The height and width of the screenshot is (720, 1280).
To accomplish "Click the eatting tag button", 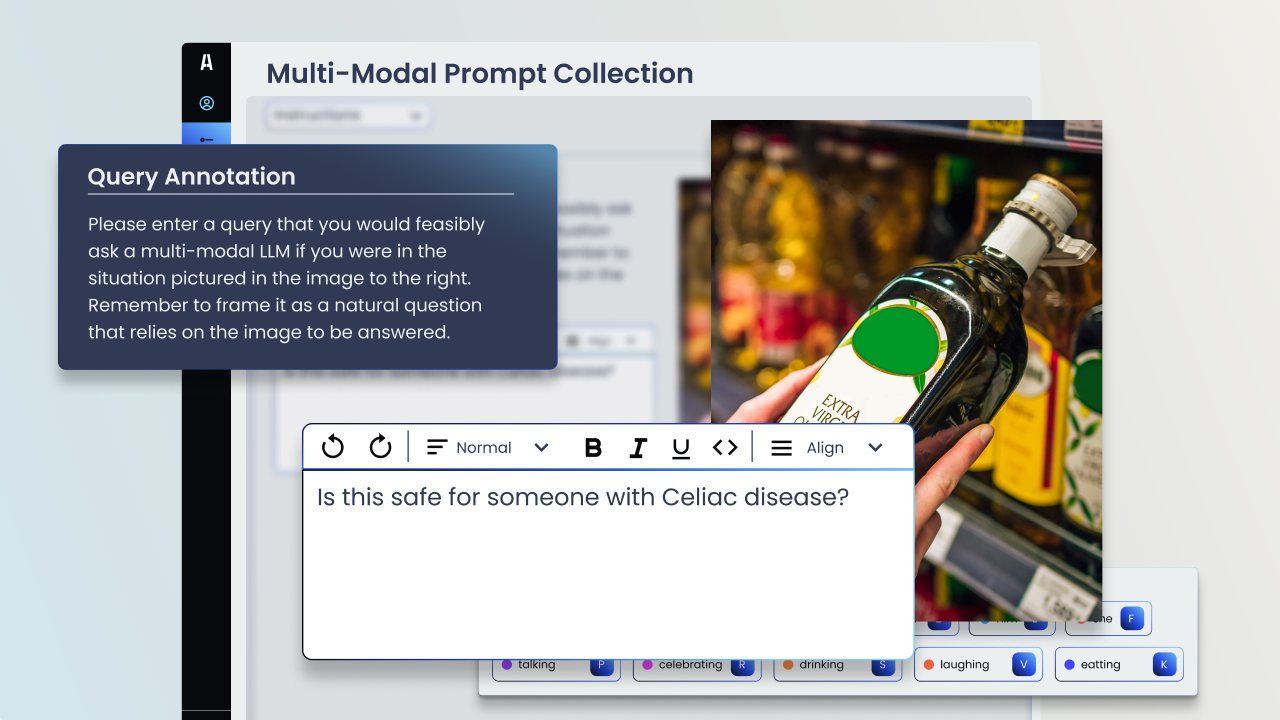I will tap(1118, 663).
